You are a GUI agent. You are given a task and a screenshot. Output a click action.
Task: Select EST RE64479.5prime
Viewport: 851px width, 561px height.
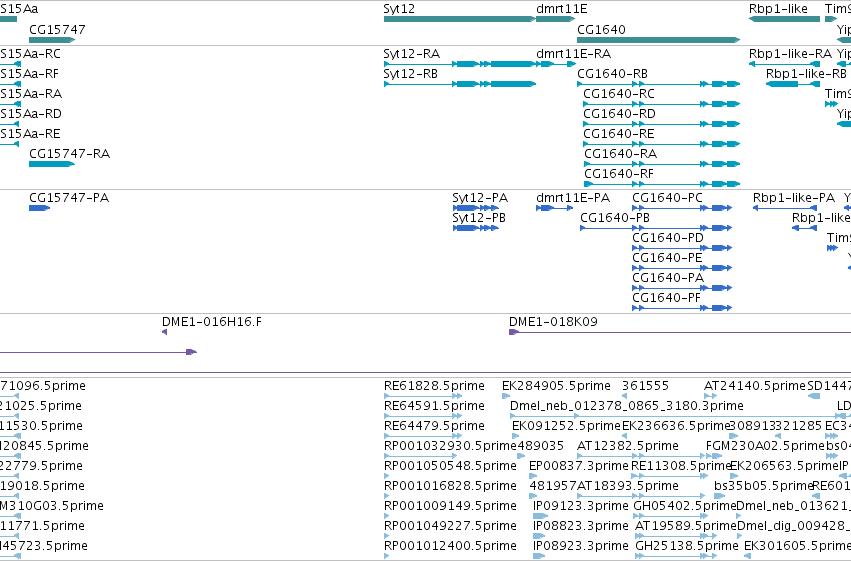pyautogui.click(x=434, y=426)
